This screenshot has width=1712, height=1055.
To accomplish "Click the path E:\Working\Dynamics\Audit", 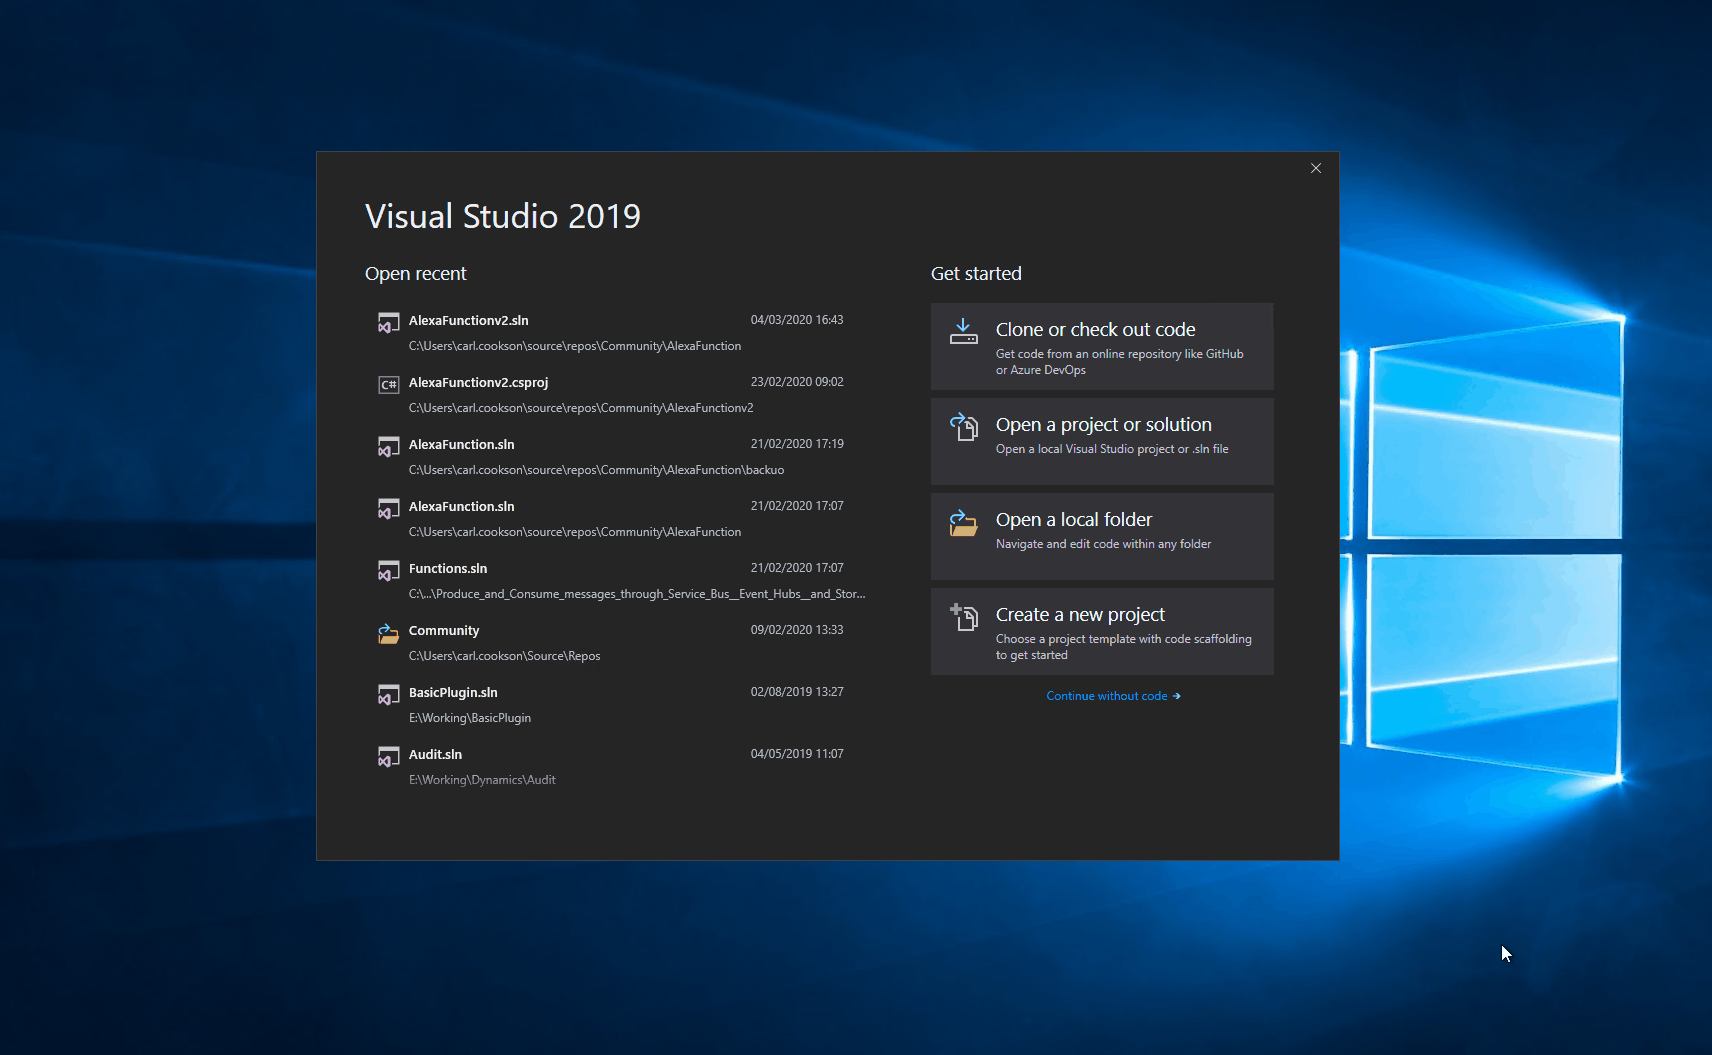I will pos(482,780).
